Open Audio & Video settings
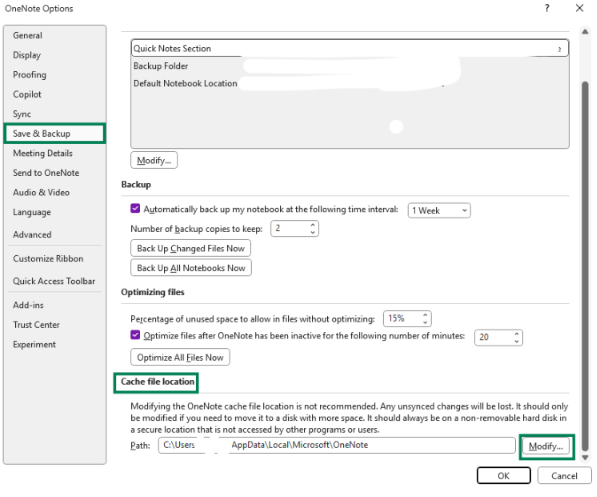Viewport: 597px width, 497px height. 41,192
